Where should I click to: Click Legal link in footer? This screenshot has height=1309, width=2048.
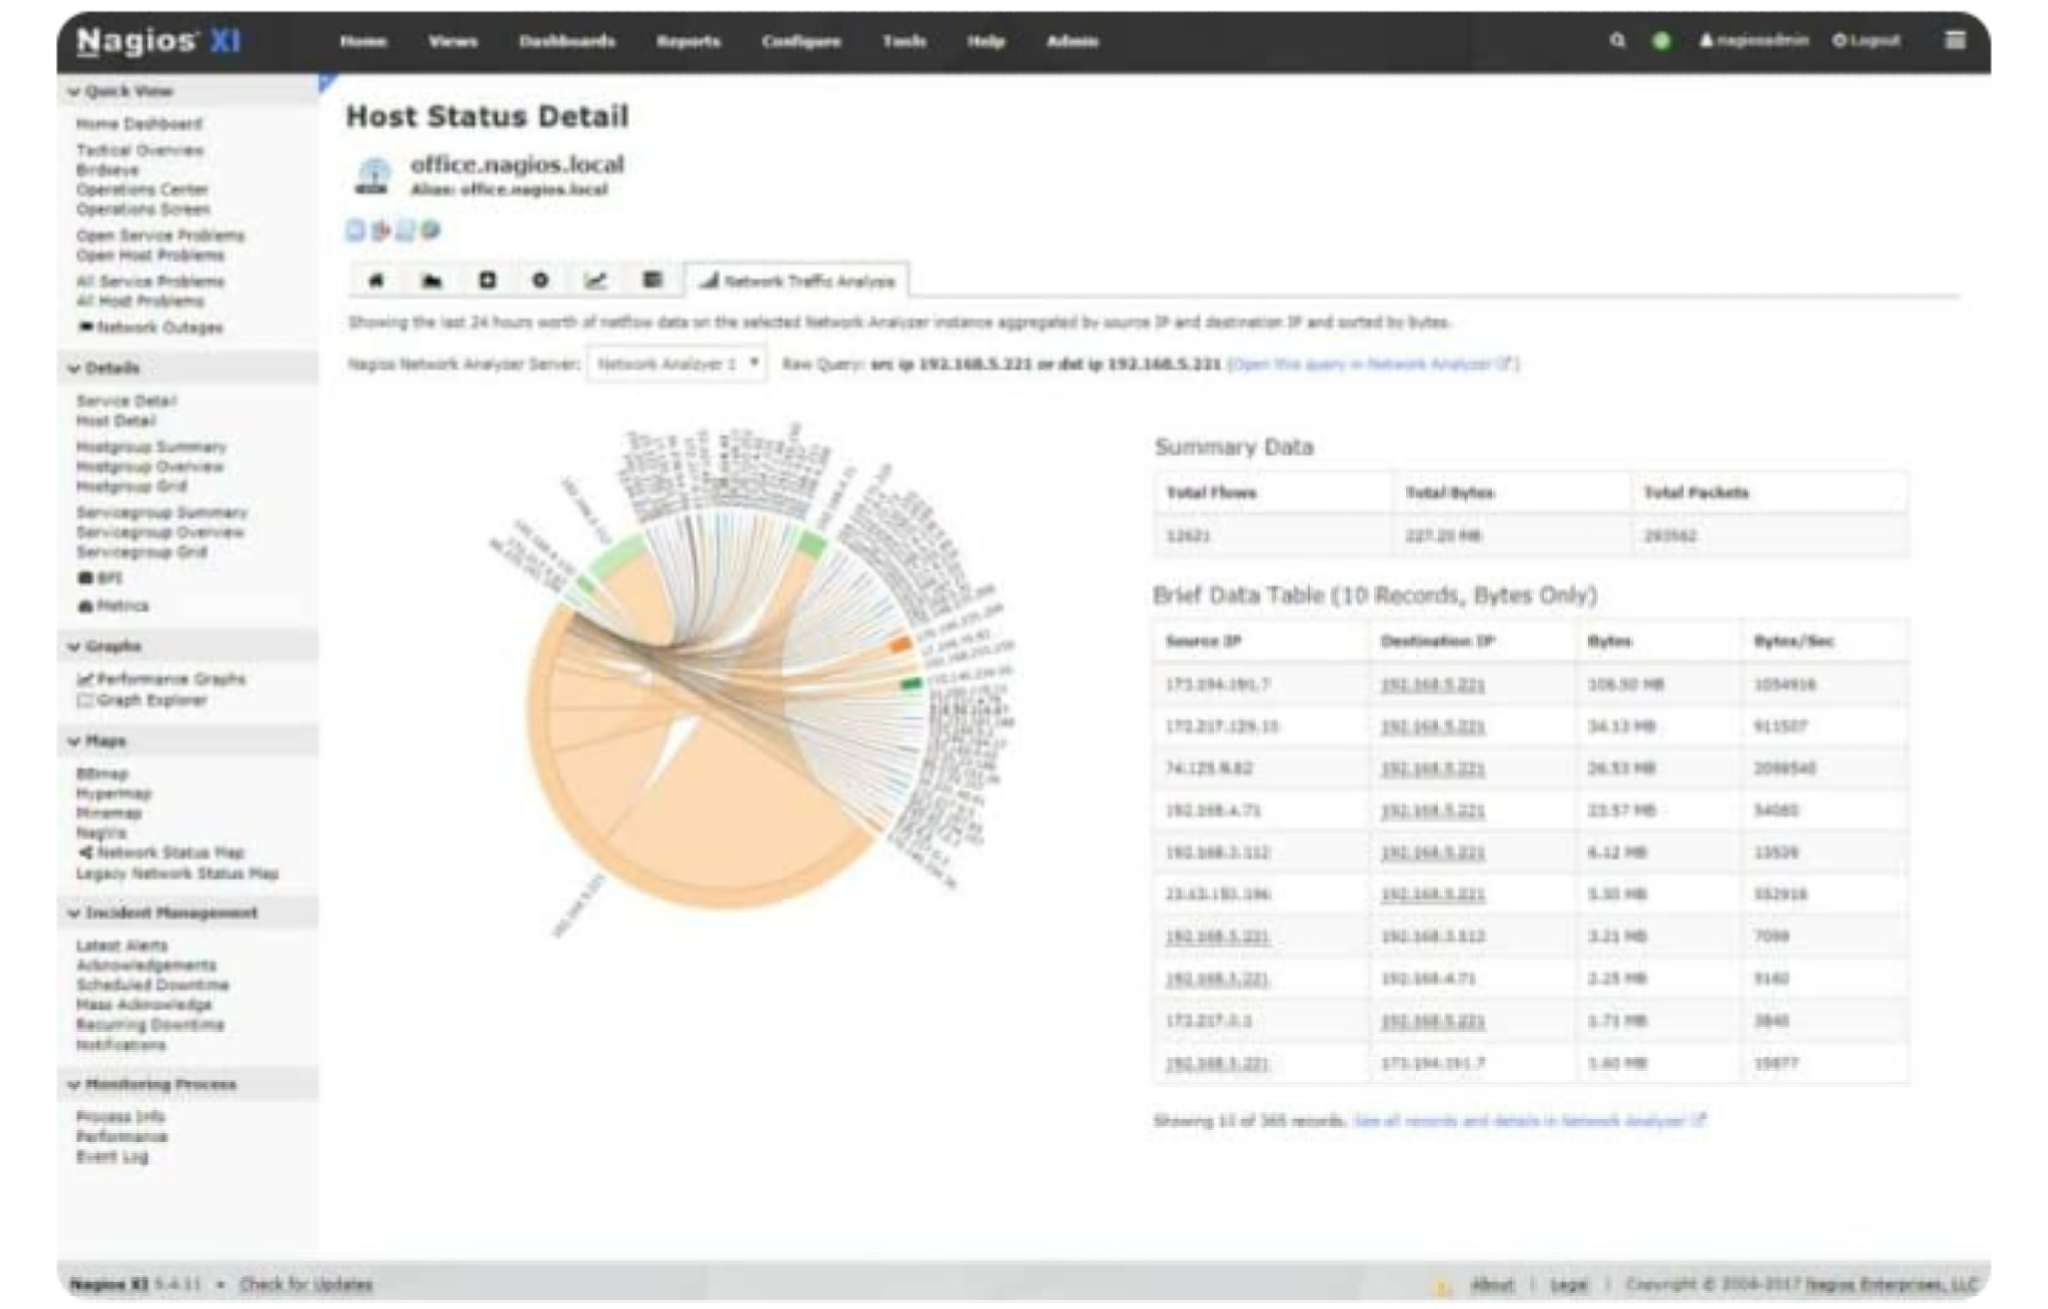[1569, 1285]
